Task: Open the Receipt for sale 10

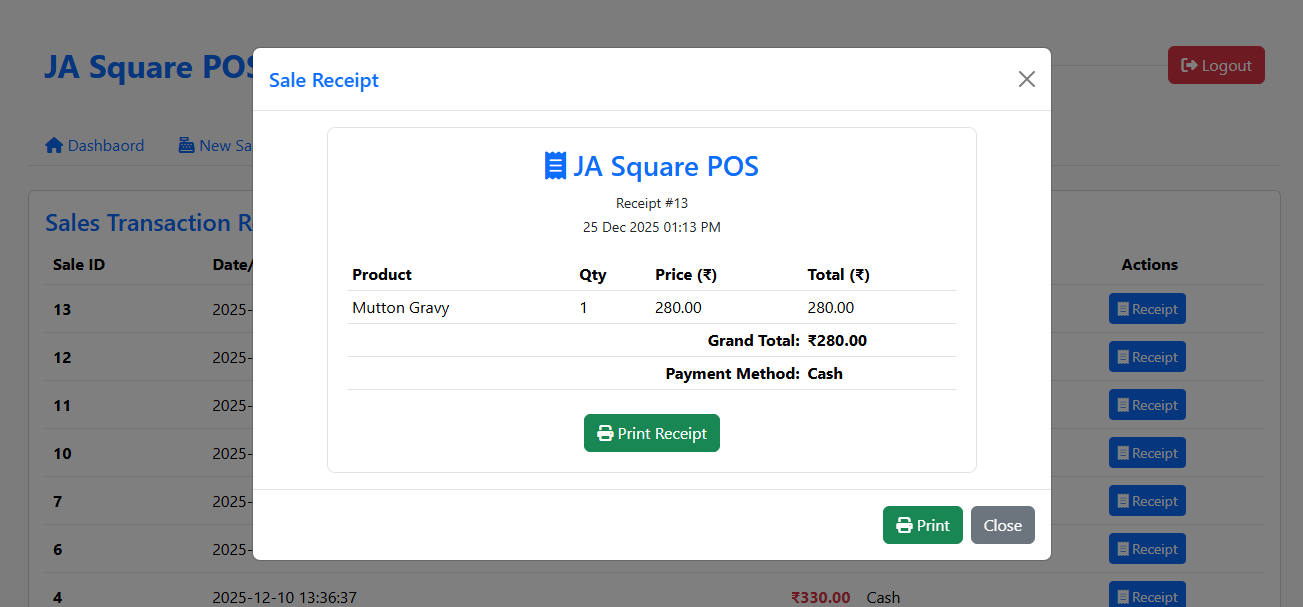Action: 1147,452
